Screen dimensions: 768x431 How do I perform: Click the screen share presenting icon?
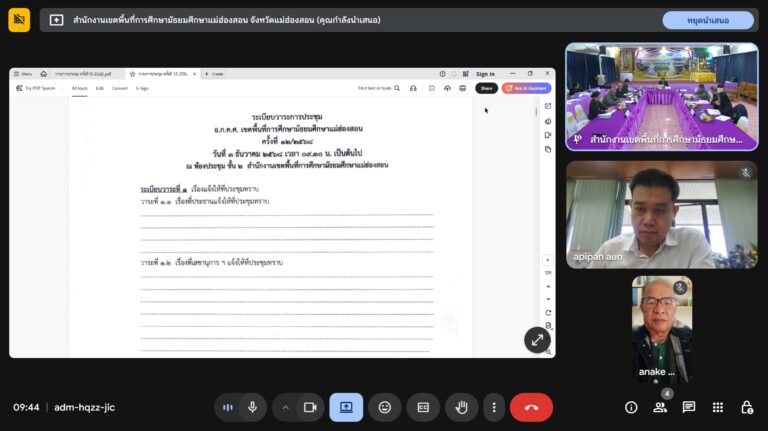click(x=346, y=407)
